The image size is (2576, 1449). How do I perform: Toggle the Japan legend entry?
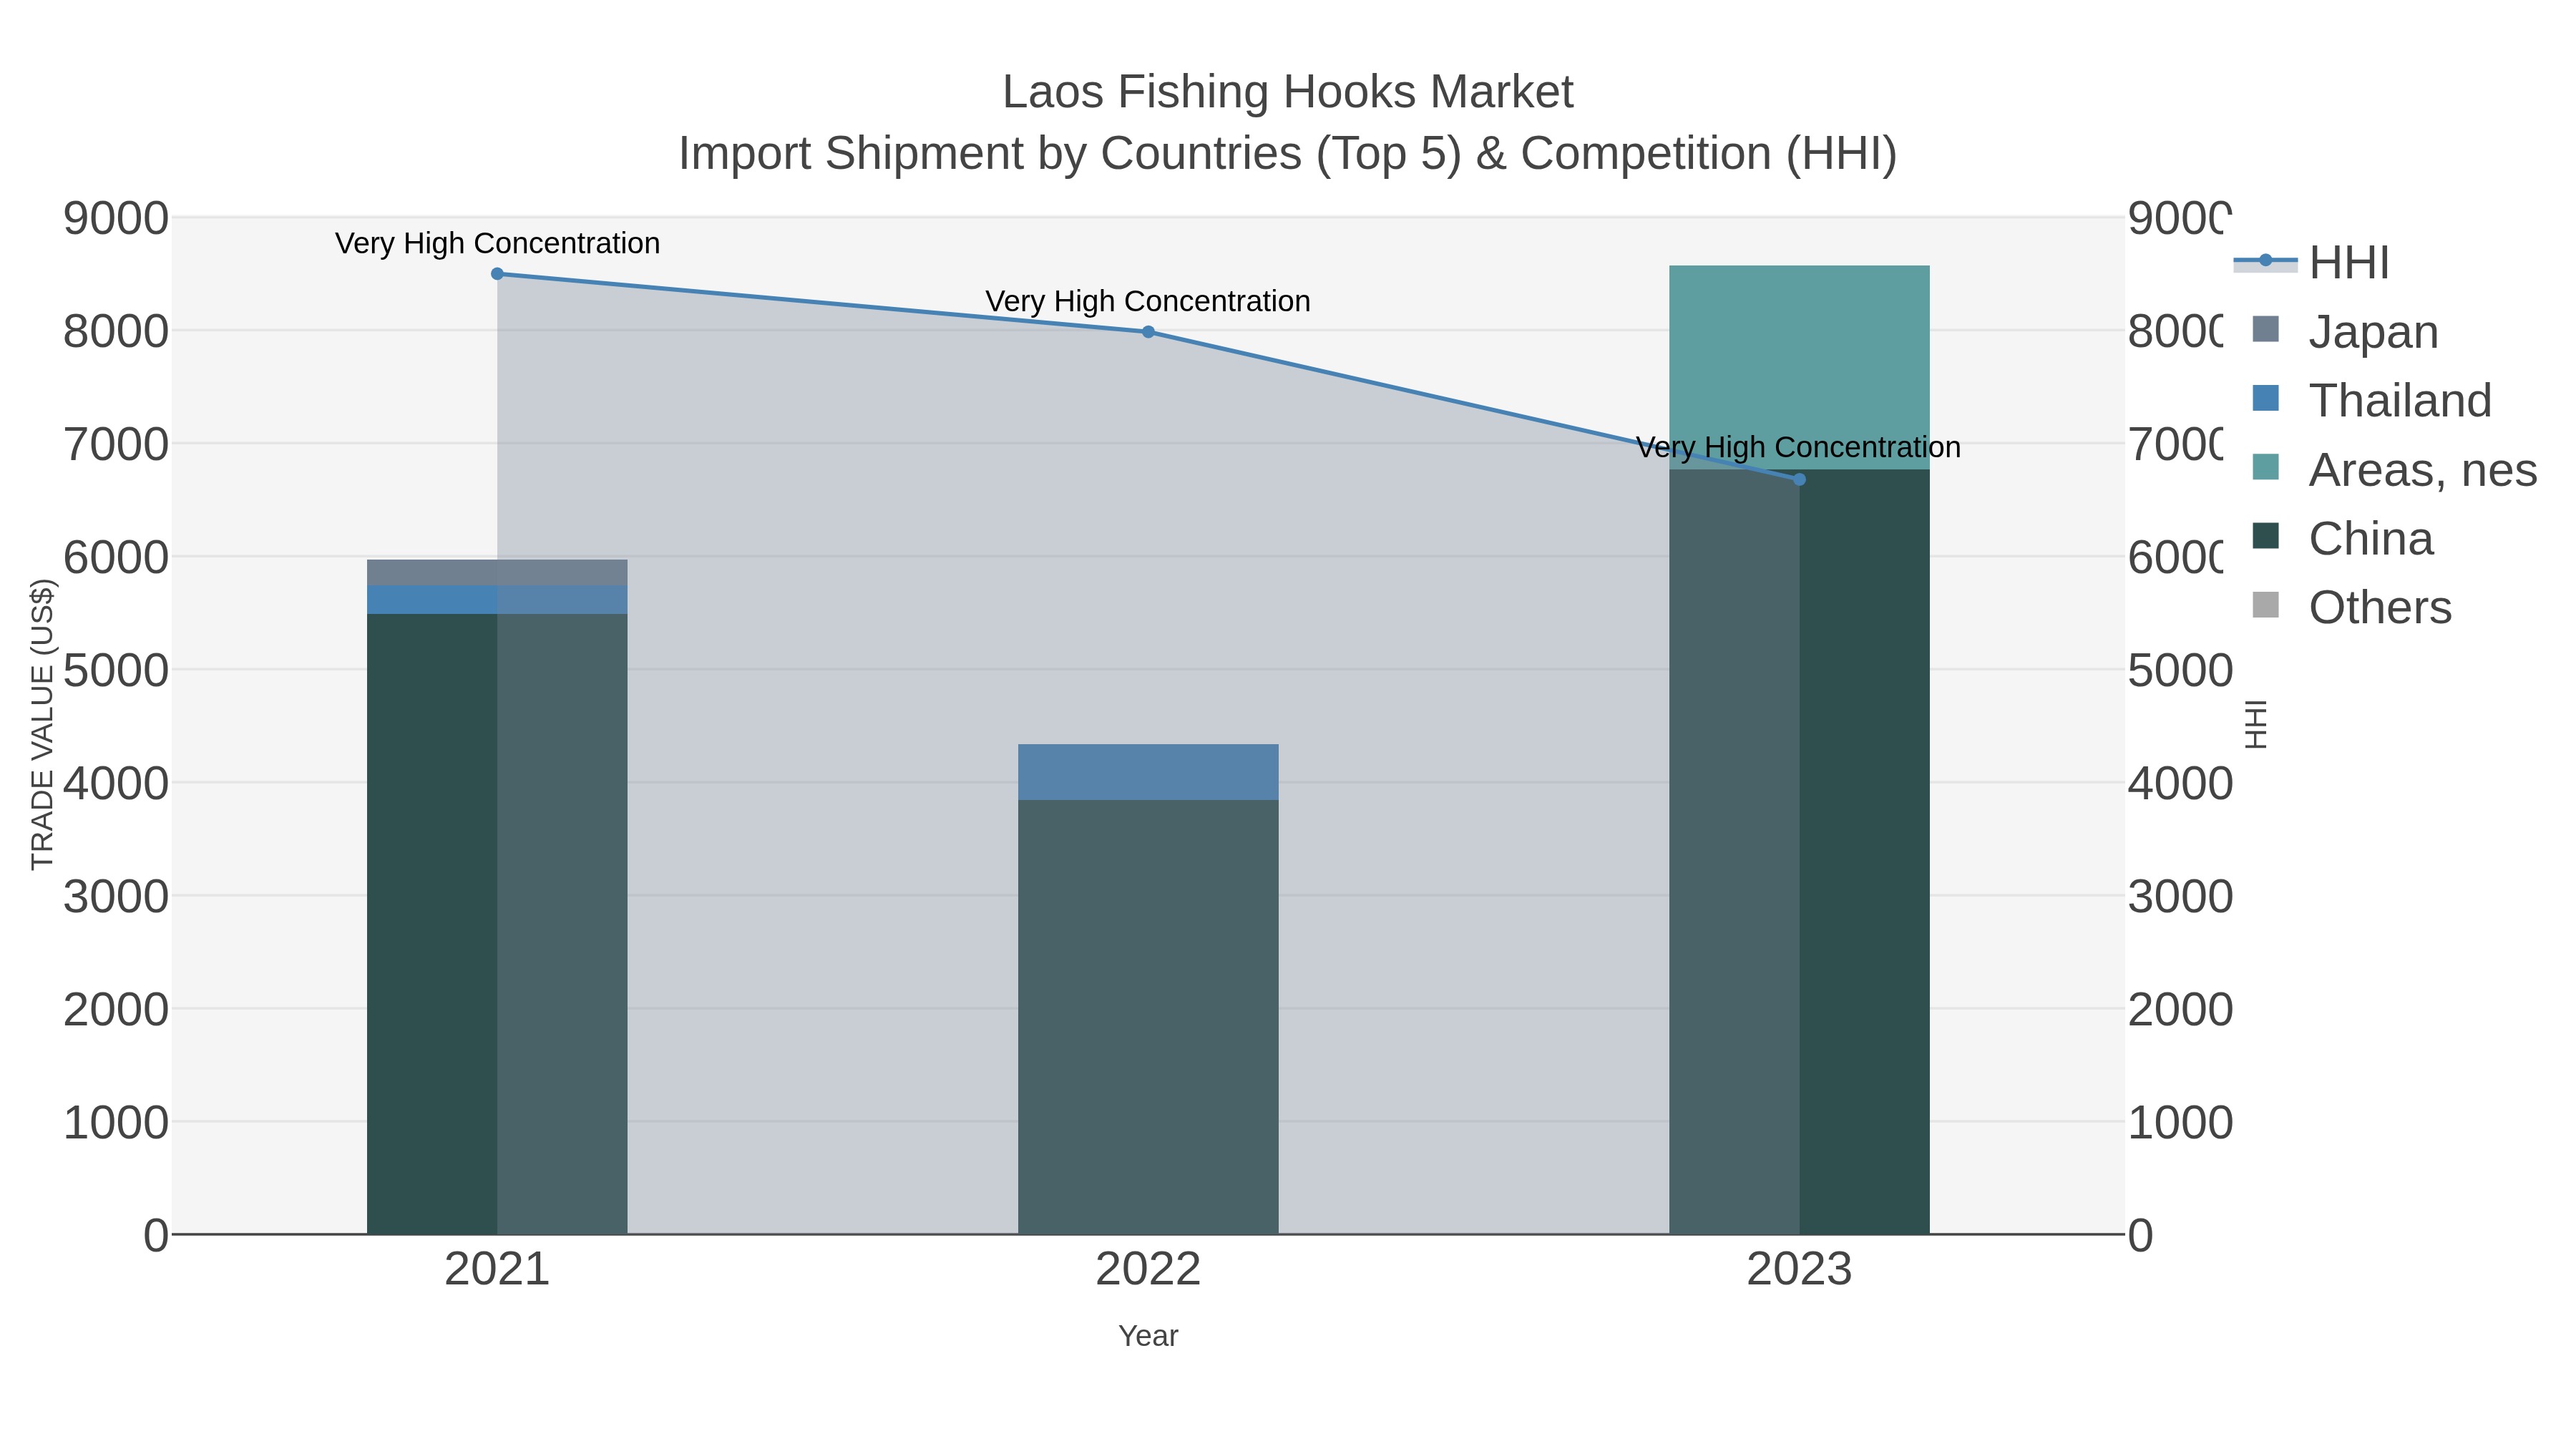(2345, 332)
